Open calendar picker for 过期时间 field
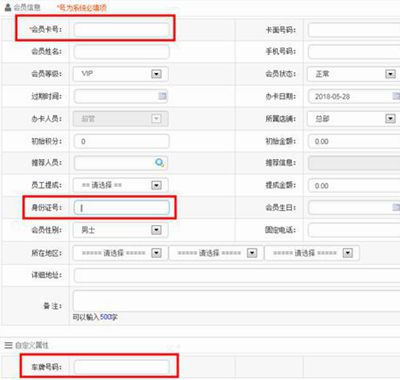The width and height of the screenshot is (400, 380). point(162,96)
